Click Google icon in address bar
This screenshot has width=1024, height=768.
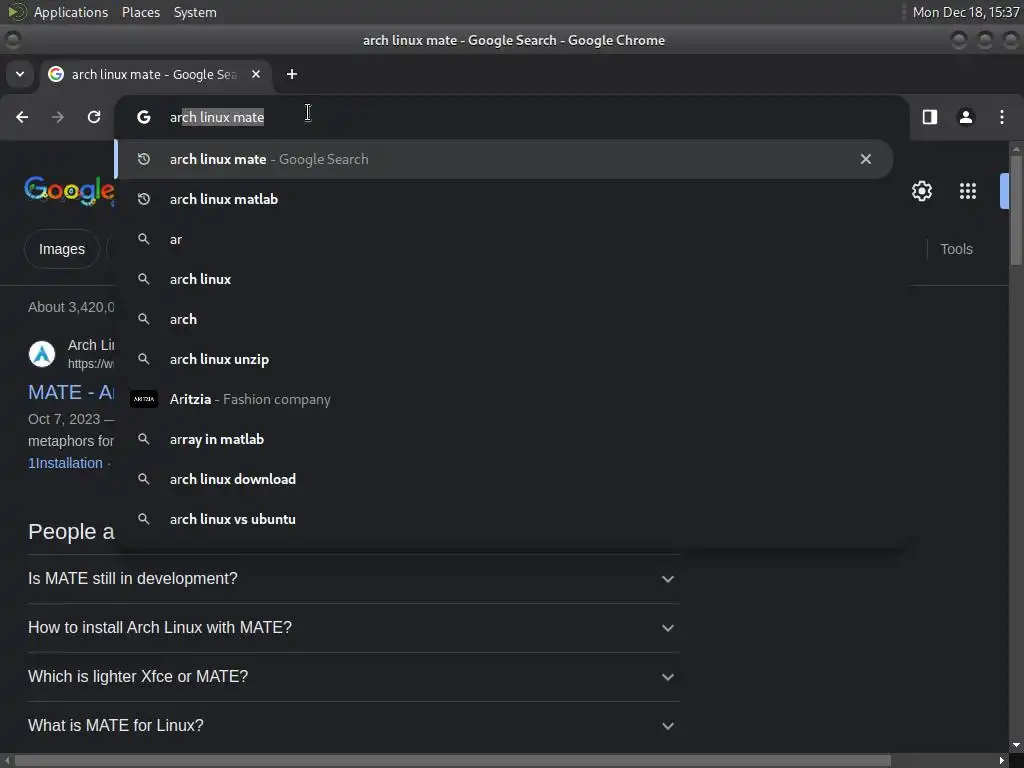[144, 117]
